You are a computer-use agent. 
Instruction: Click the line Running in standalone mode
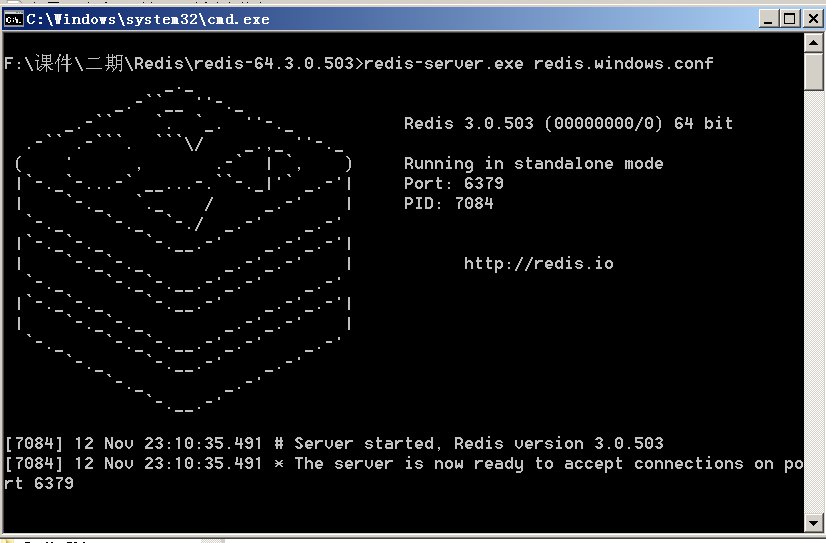click(533, 163)
